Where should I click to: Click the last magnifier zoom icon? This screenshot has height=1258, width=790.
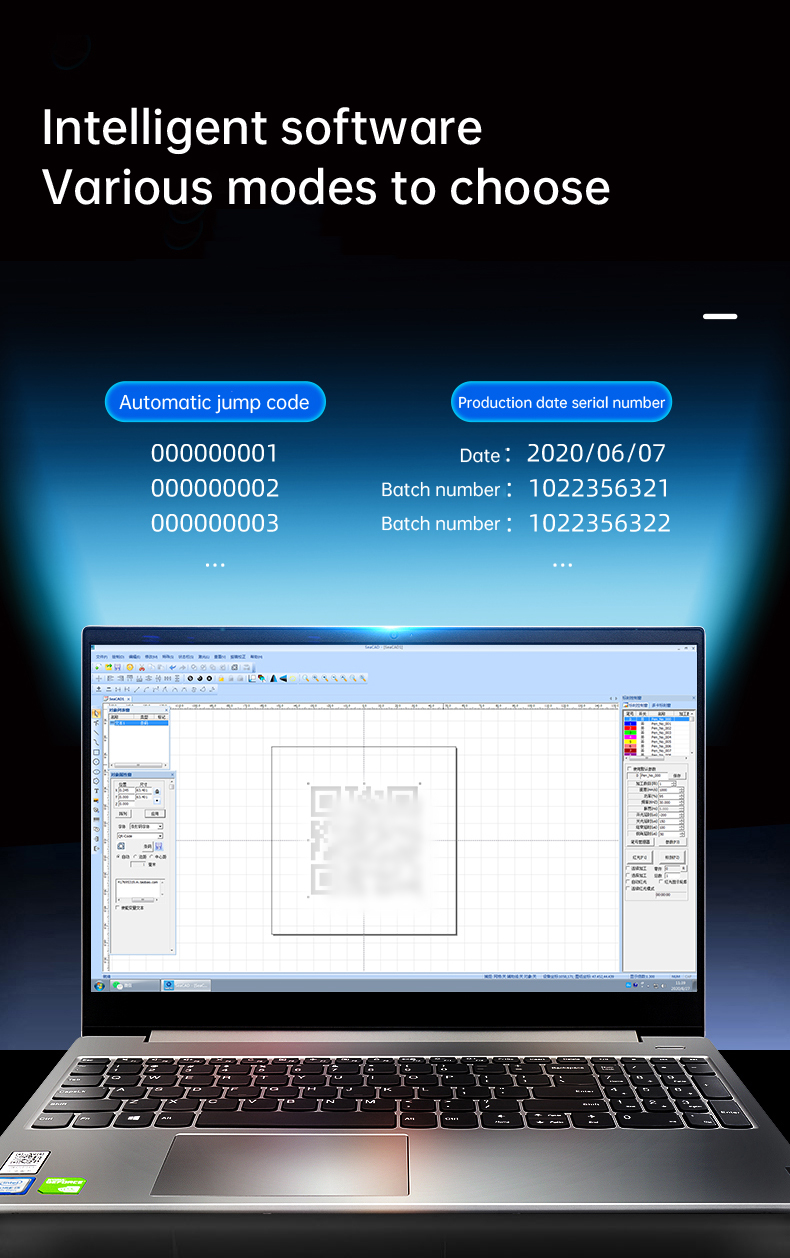click(362, 678)
